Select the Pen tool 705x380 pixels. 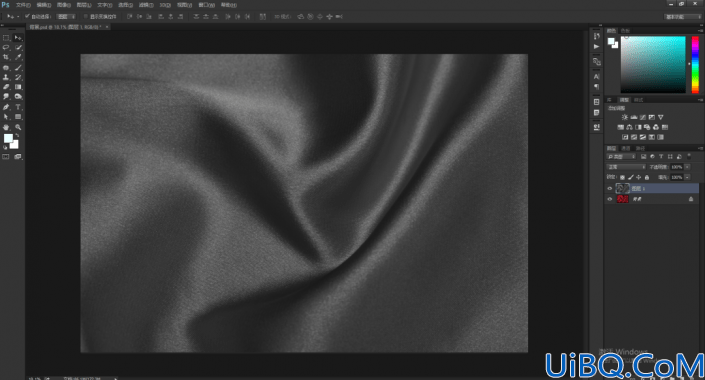coord(6,107)
